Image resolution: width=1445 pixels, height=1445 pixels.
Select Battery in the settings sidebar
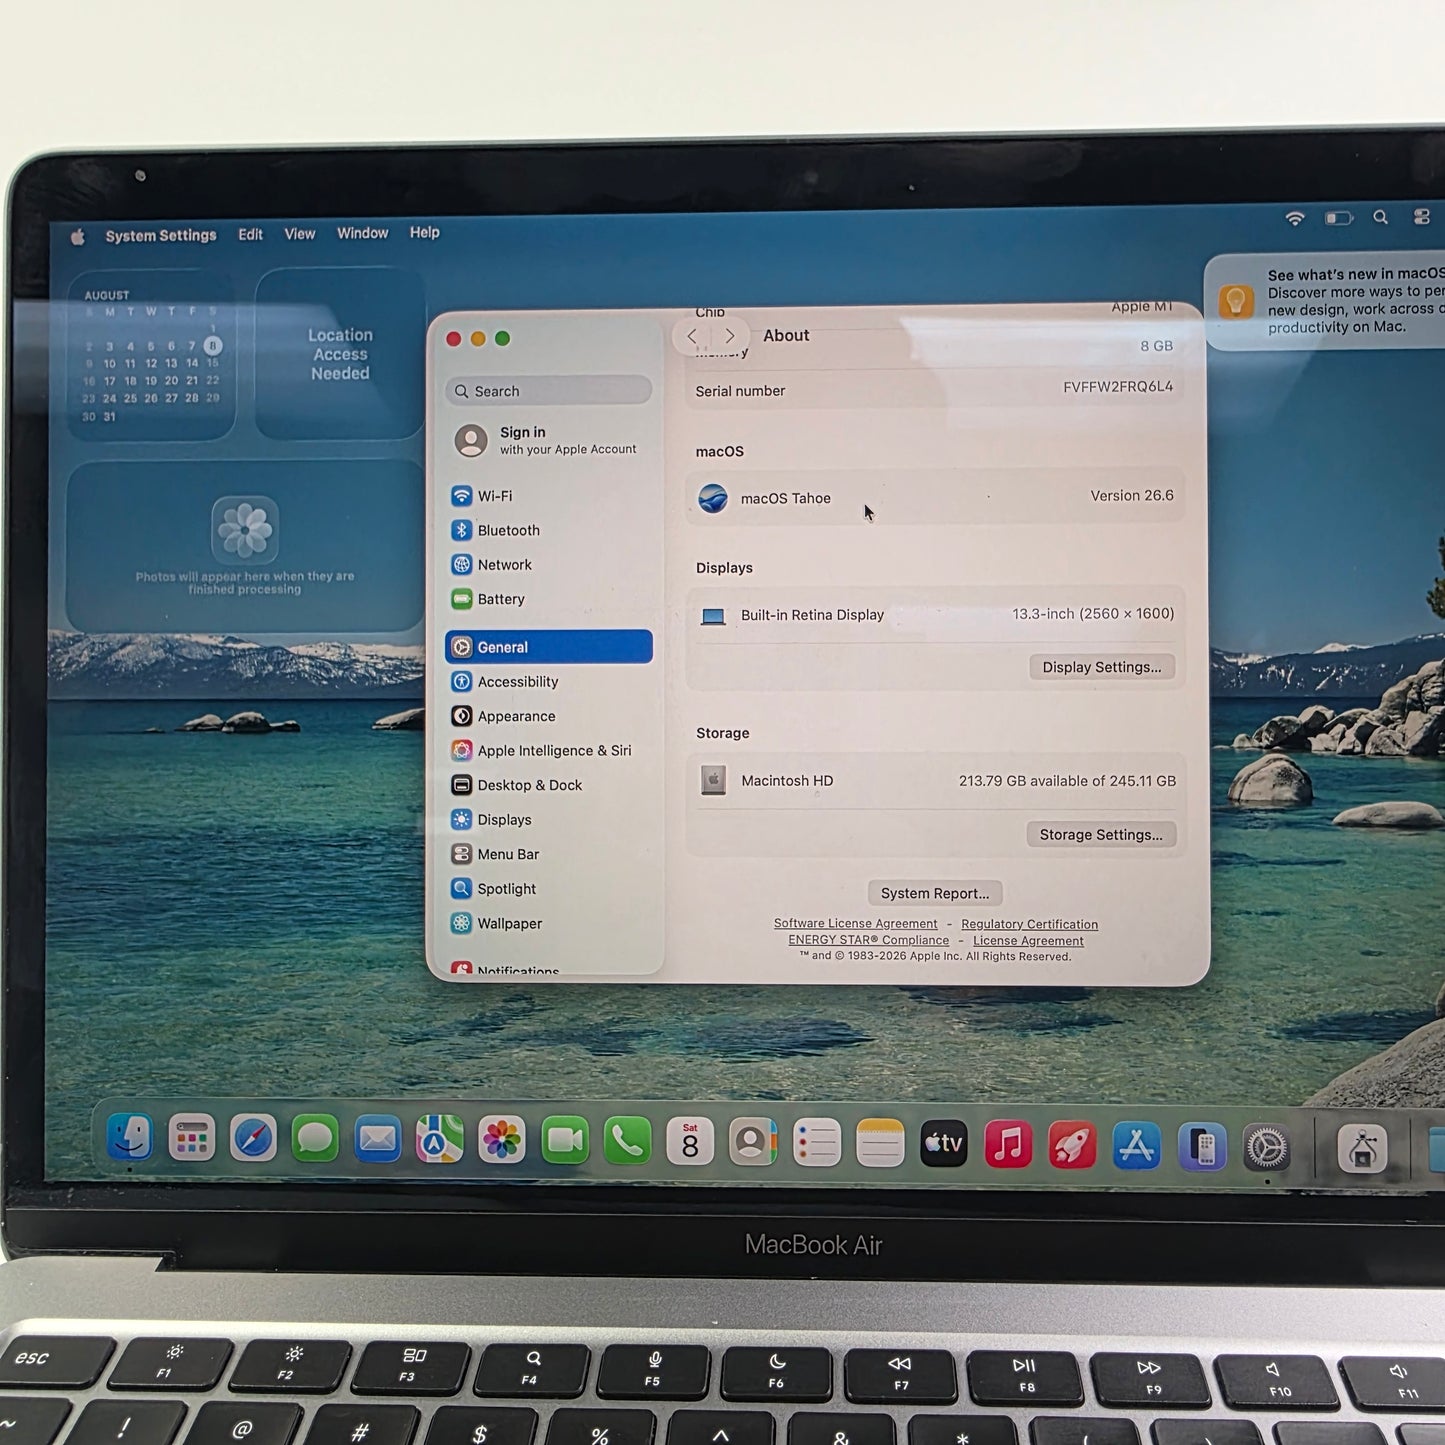548,599
